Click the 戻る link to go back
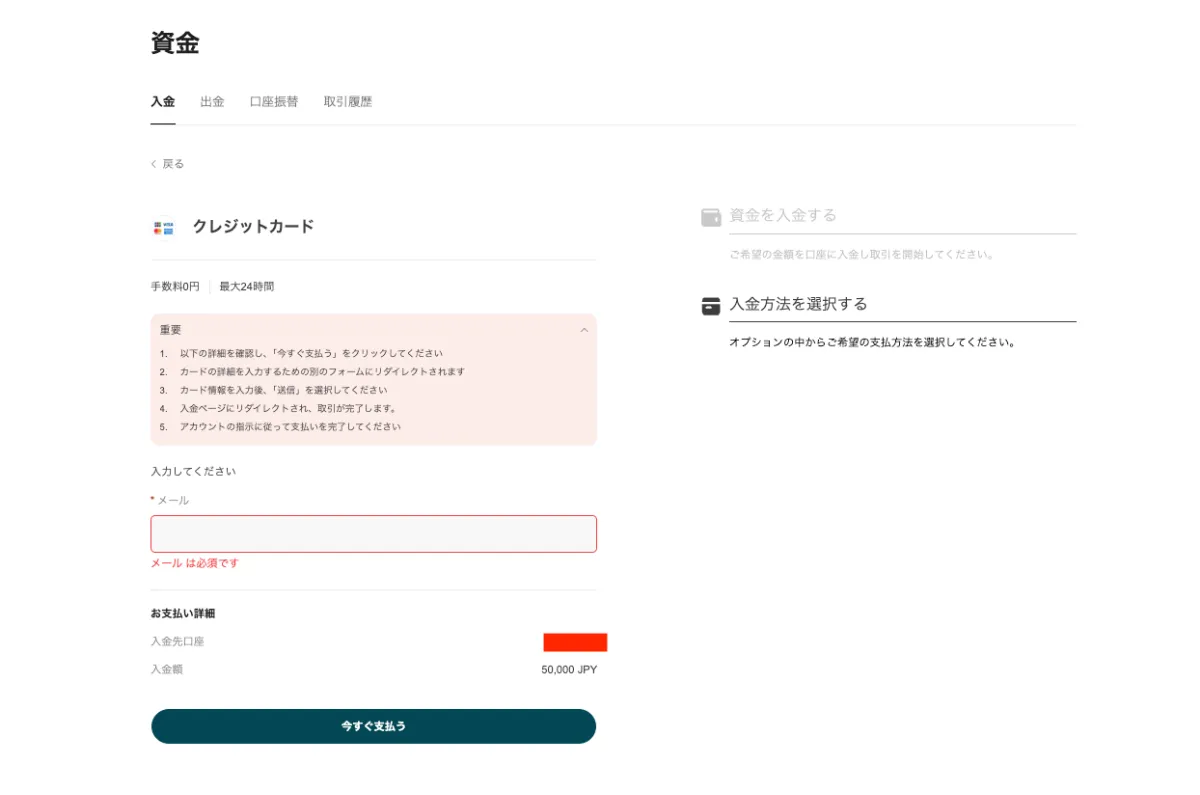1200x795 pixels. 168,163
